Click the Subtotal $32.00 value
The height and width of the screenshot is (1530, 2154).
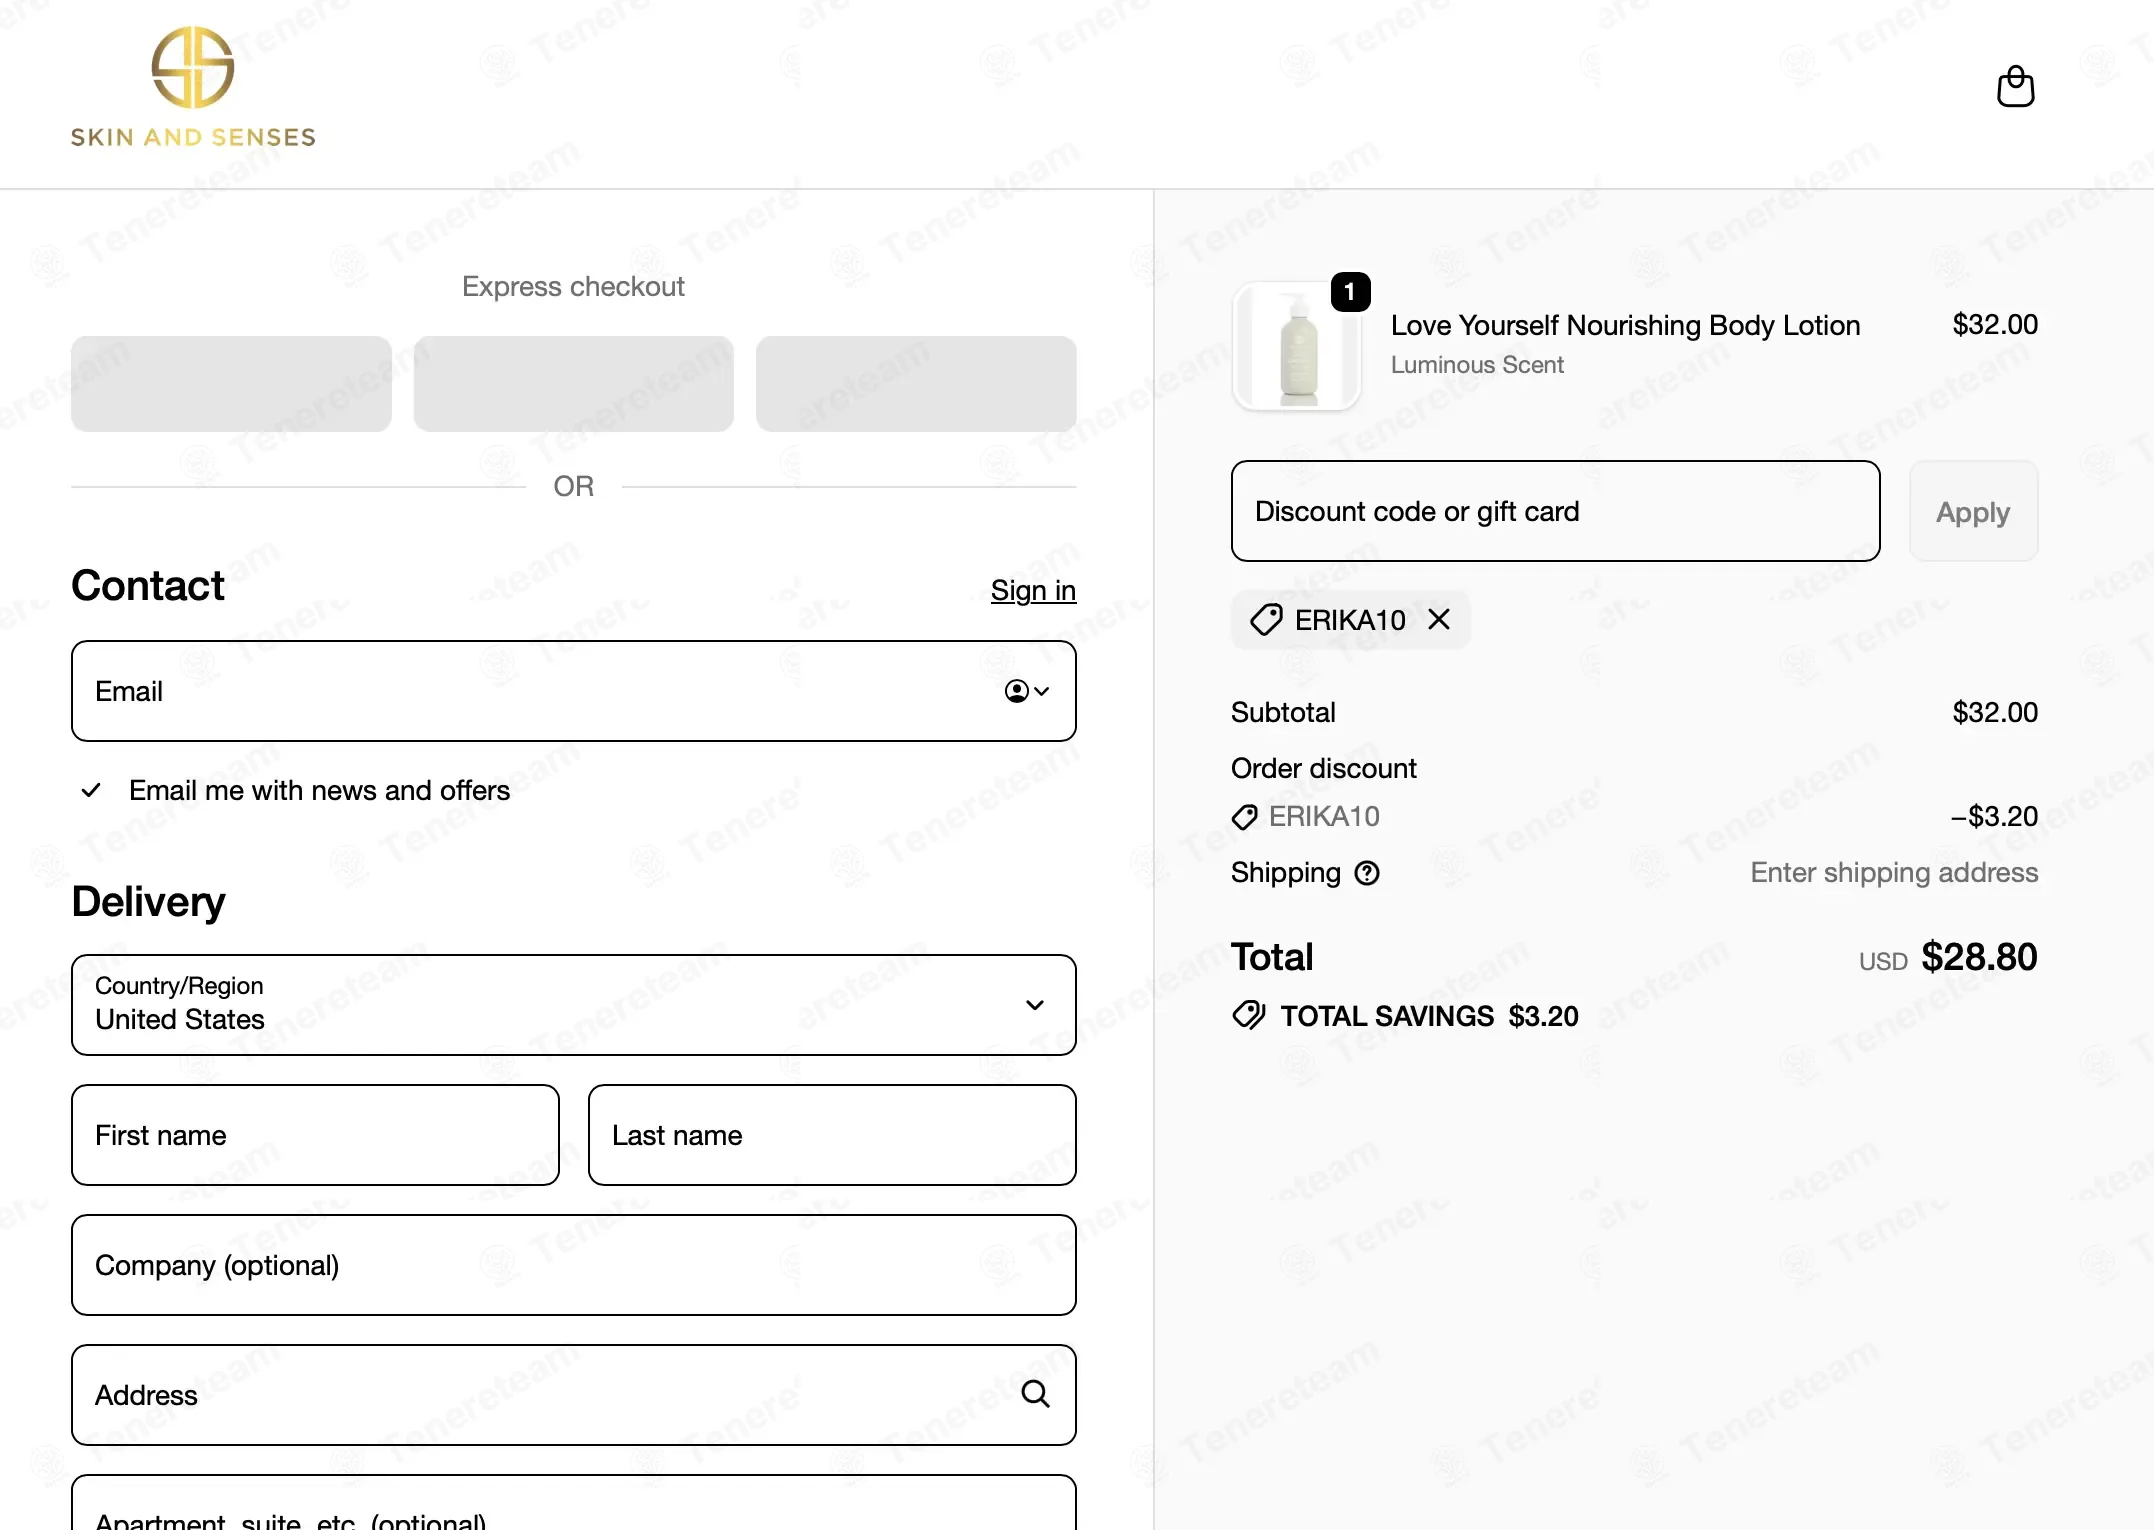pos(1995,713)
